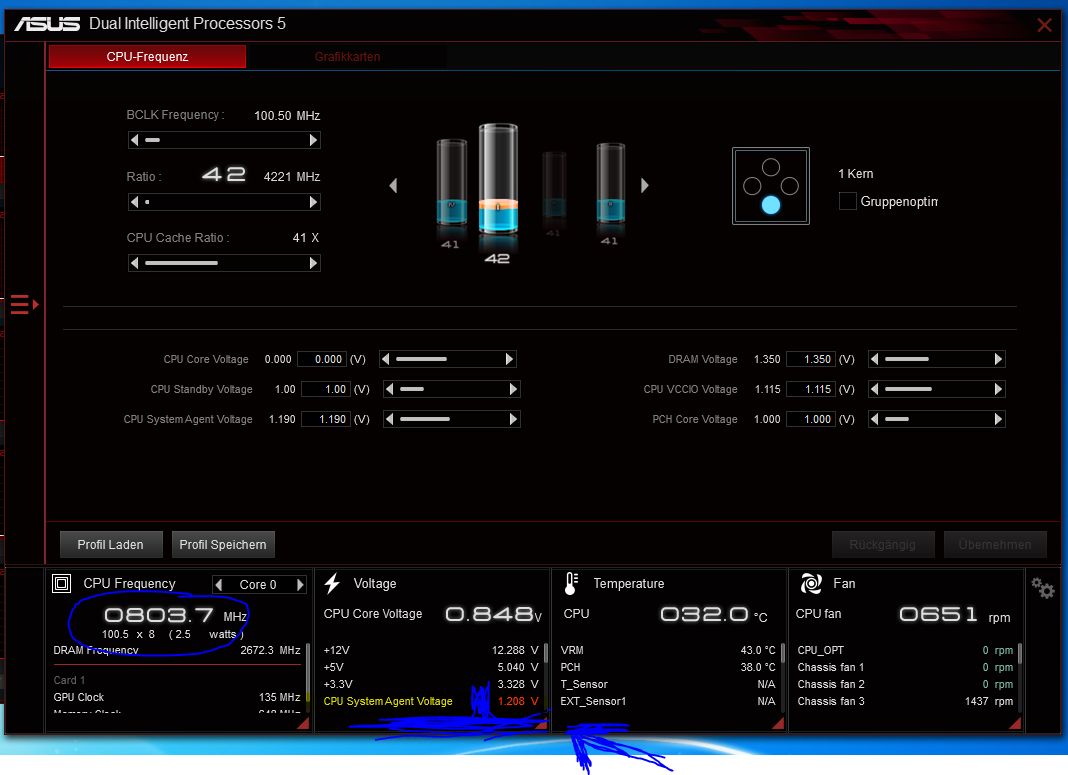Image resolution: width=1068 pixels, height=775 pixels.
Task: Click the Temperature panel scrollbar
Action: click(782, 655)
